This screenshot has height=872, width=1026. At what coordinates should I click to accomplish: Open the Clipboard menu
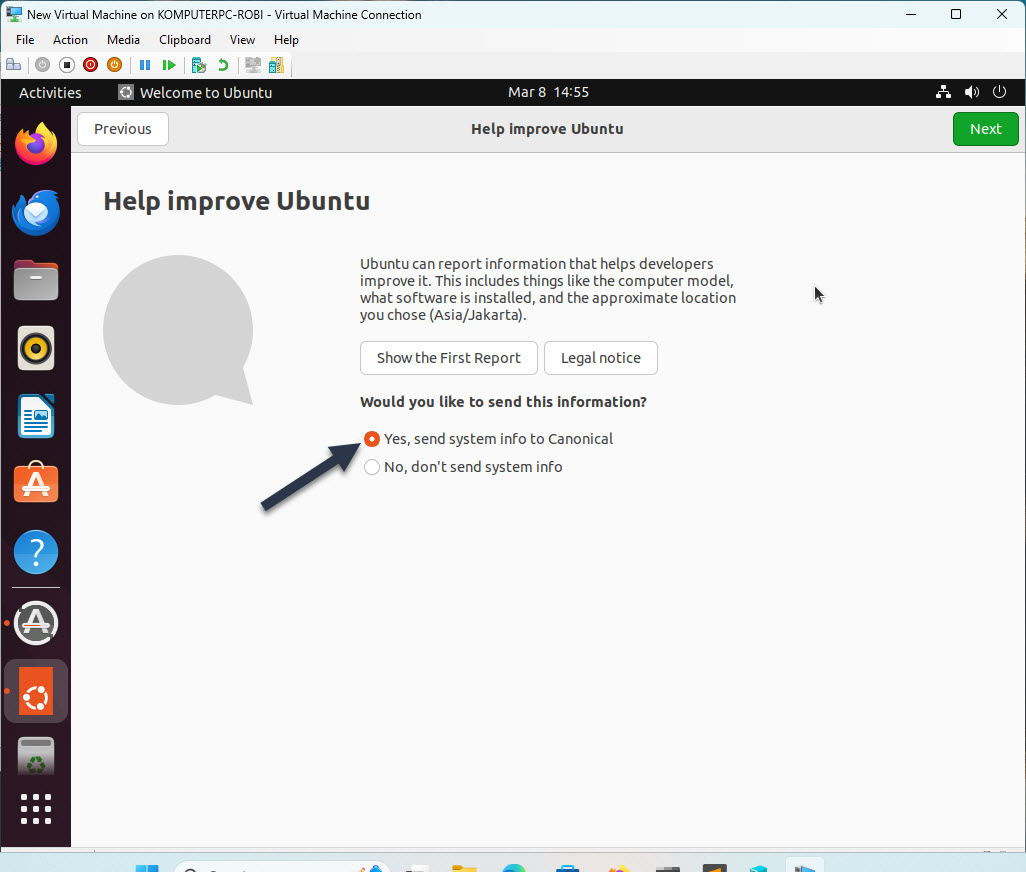coord(184,40)
